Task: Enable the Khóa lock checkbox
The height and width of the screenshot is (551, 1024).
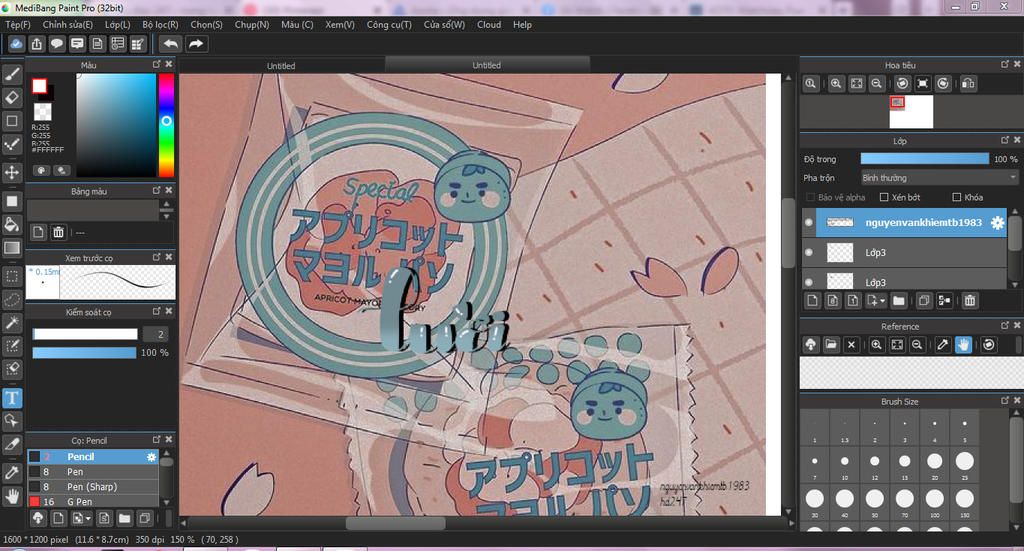Action: [x=957, y=197]
